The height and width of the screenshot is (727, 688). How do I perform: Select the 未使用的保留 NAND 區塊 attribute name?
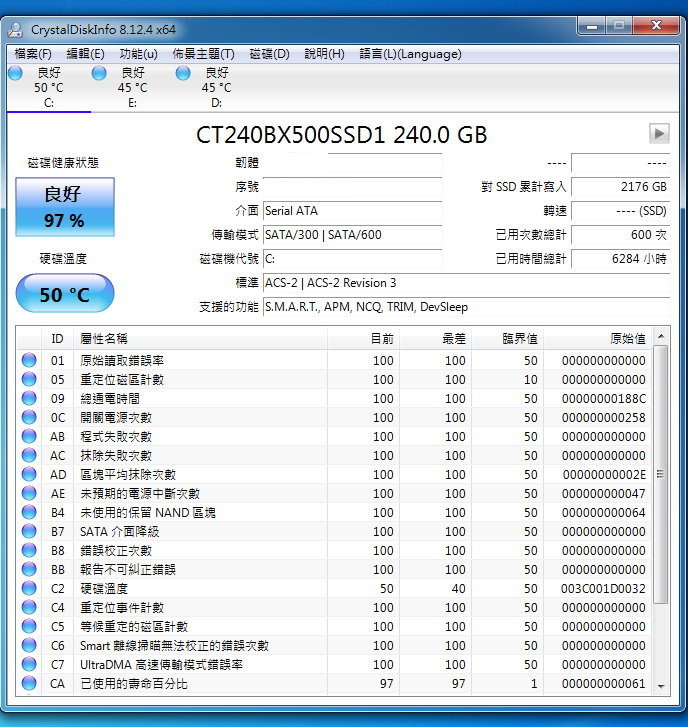tap(148, 513)
